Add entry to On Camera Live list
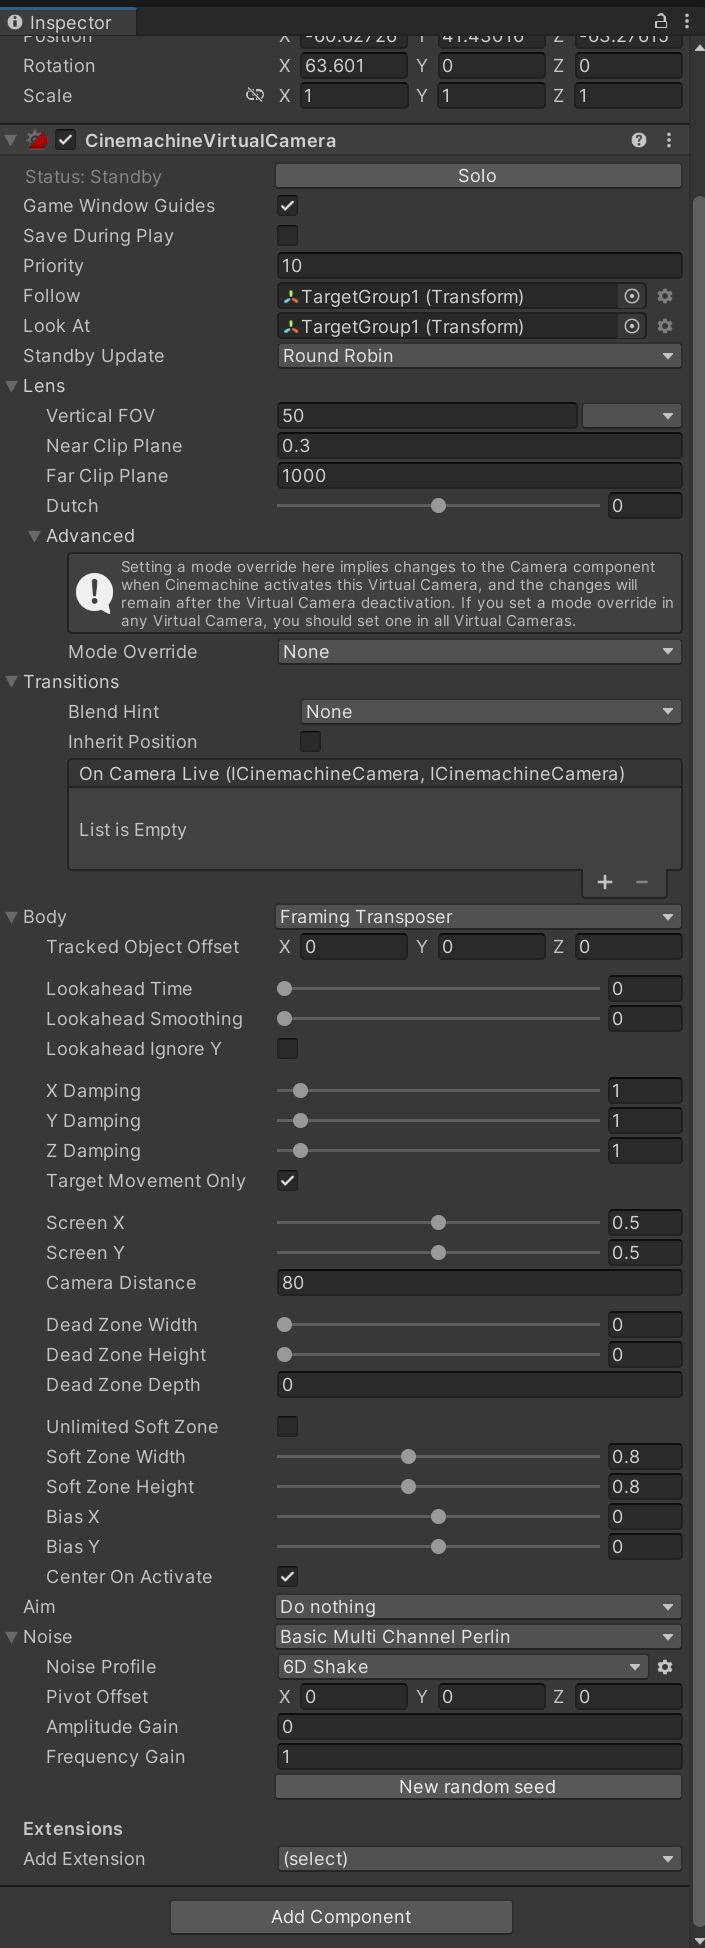The image size is (705, 1948). pyautogui.click(x=604, y=882)
